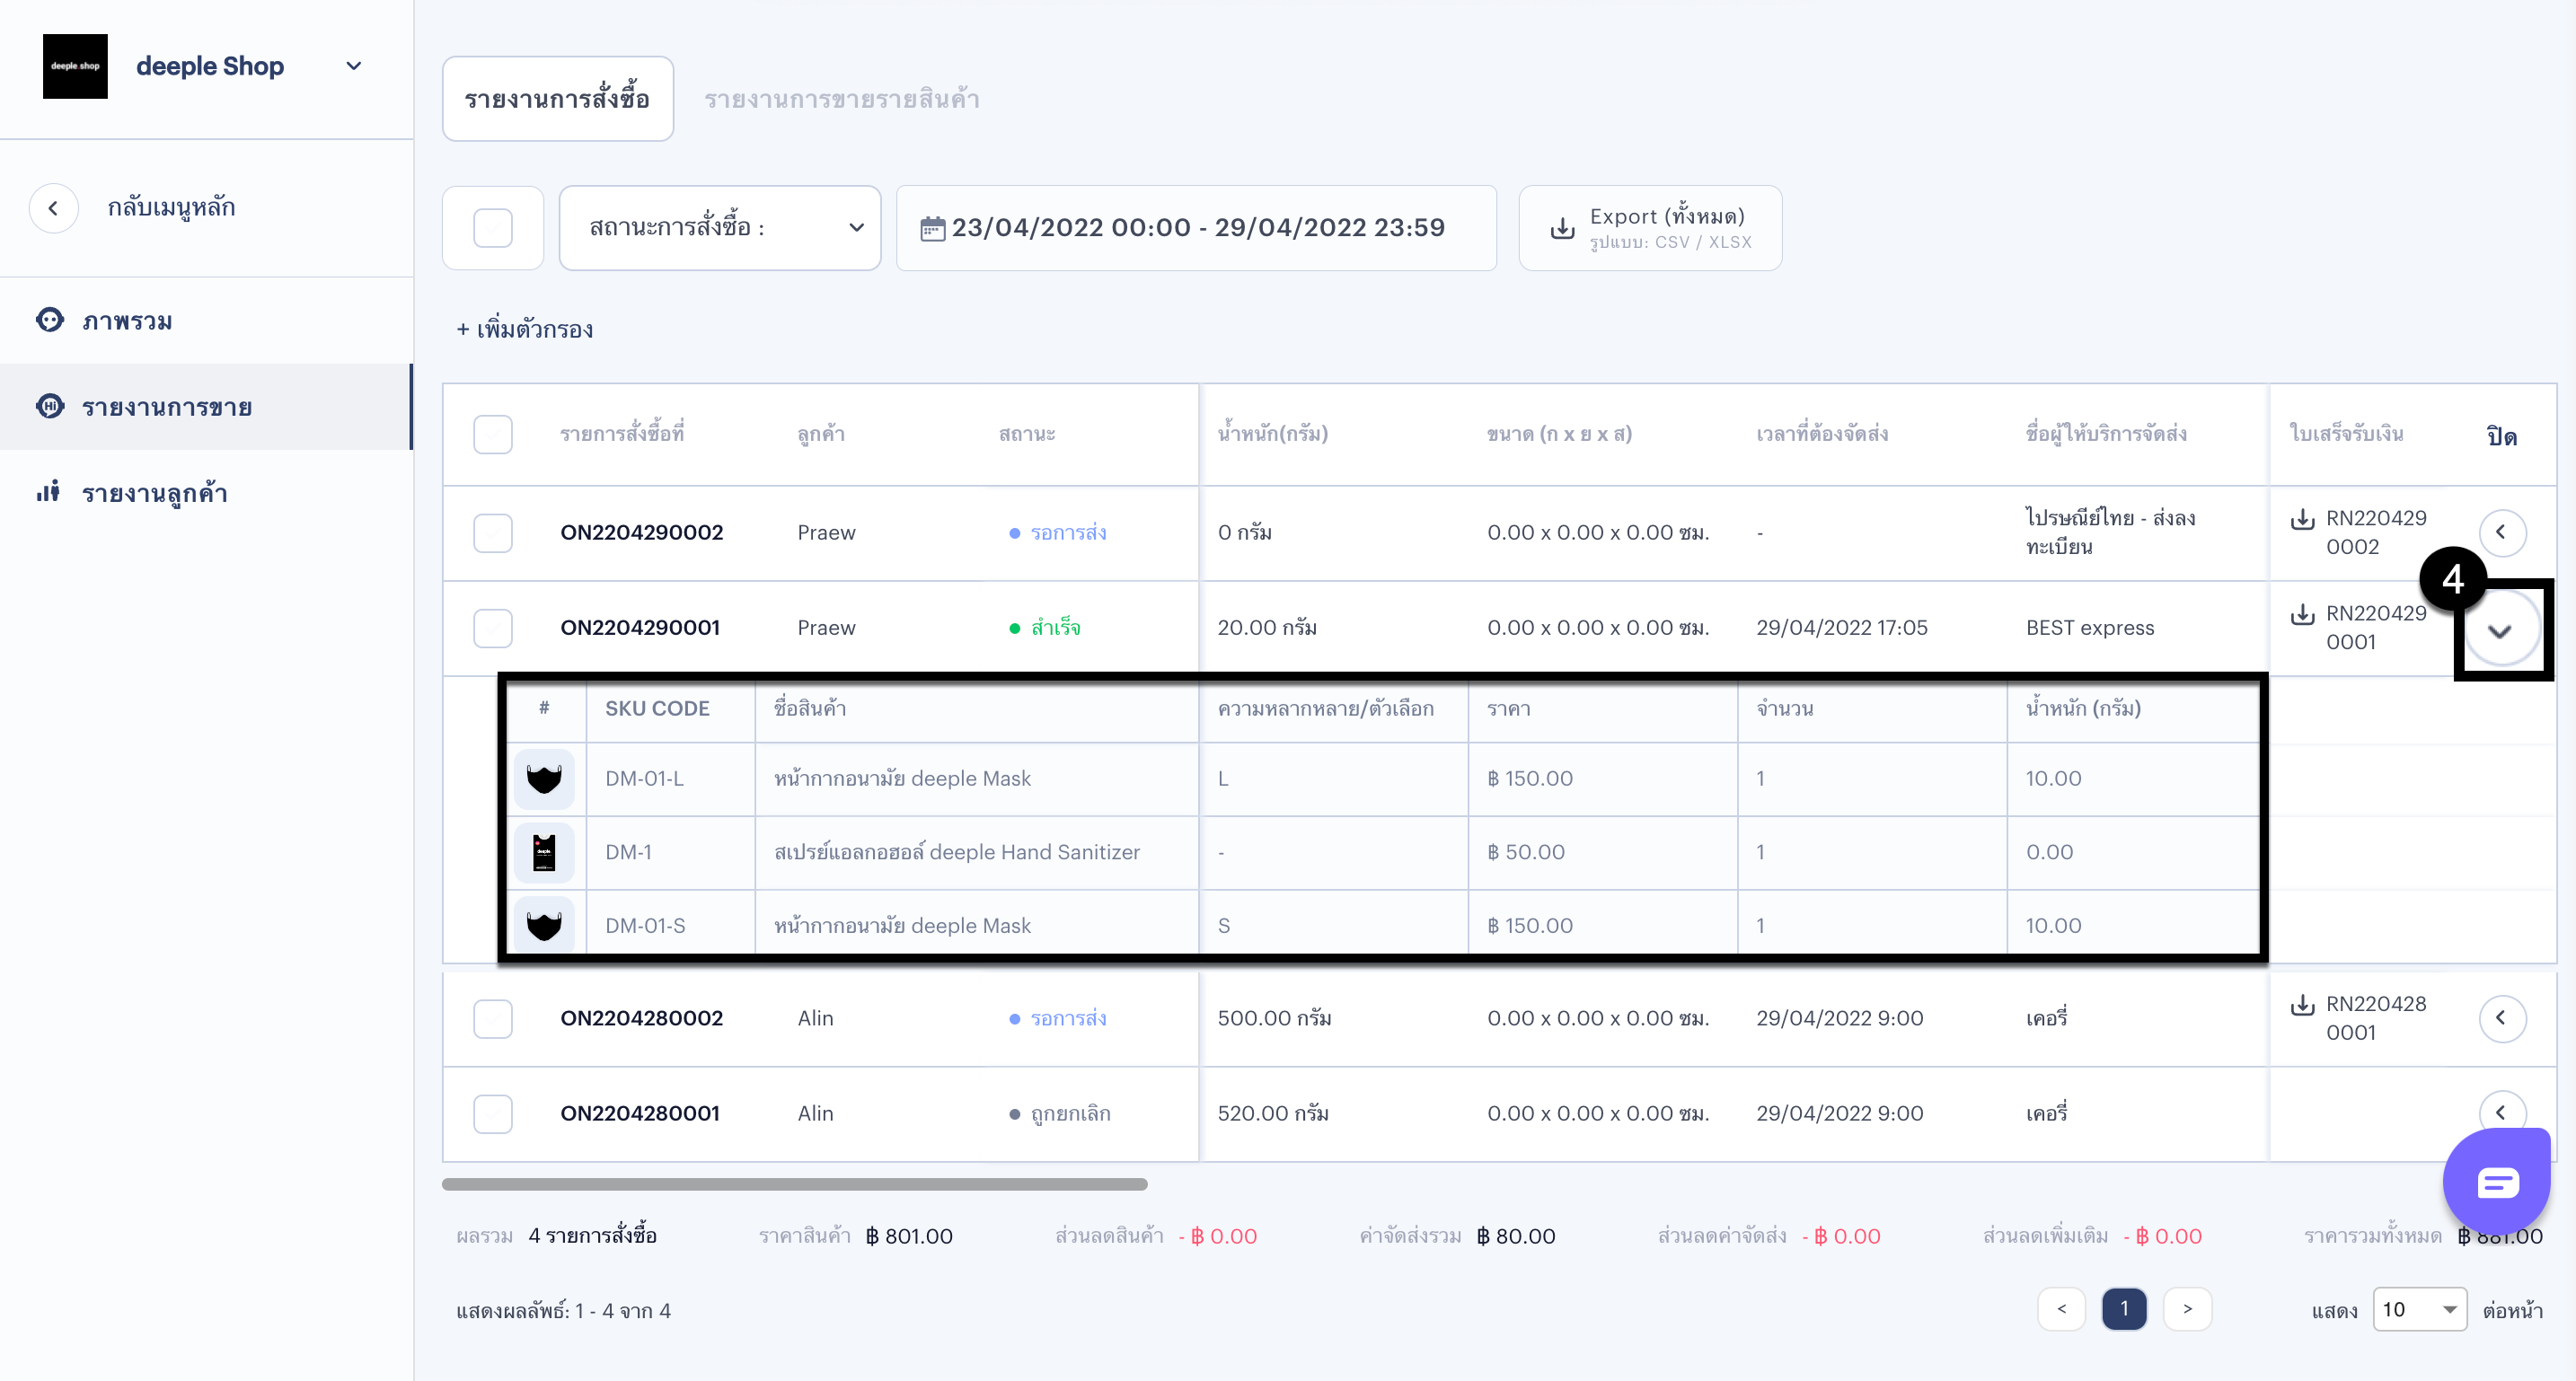Go to next results page
This screenshot has height=1381, width=2576.
[x=2187, y=1309]
